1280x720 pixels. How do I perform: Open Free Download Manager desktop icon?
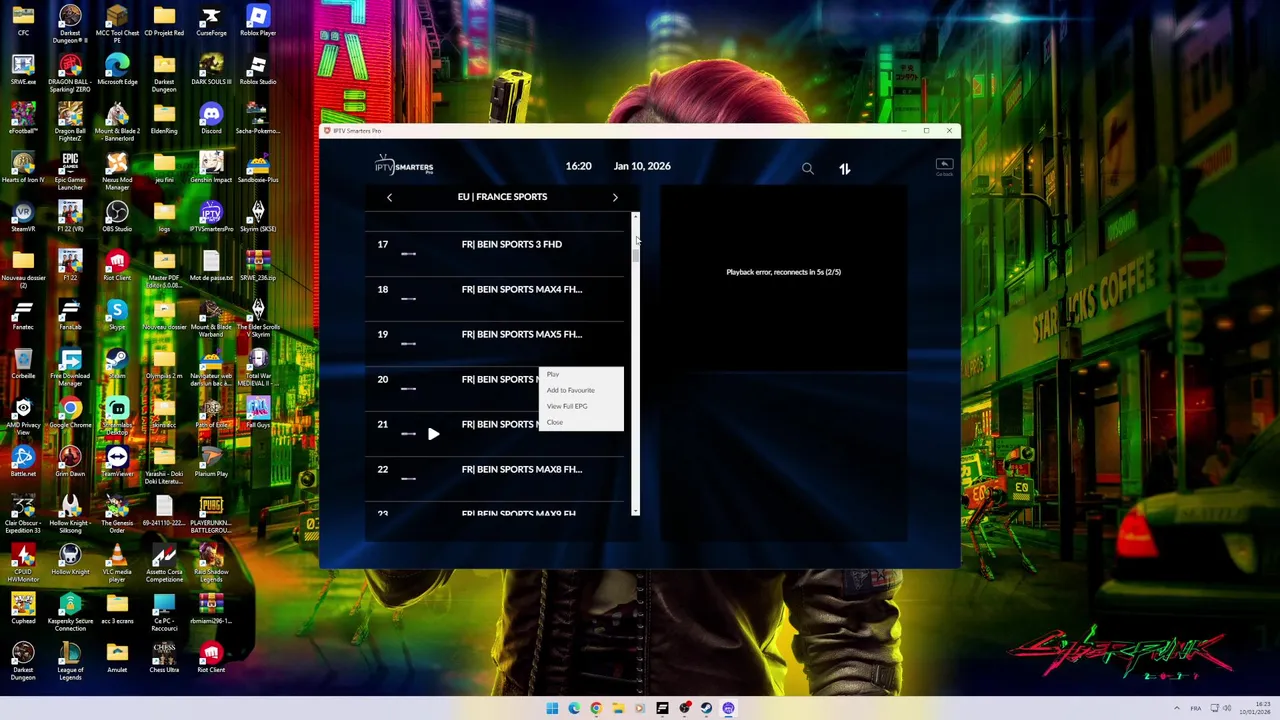click(x=70, y=367)
